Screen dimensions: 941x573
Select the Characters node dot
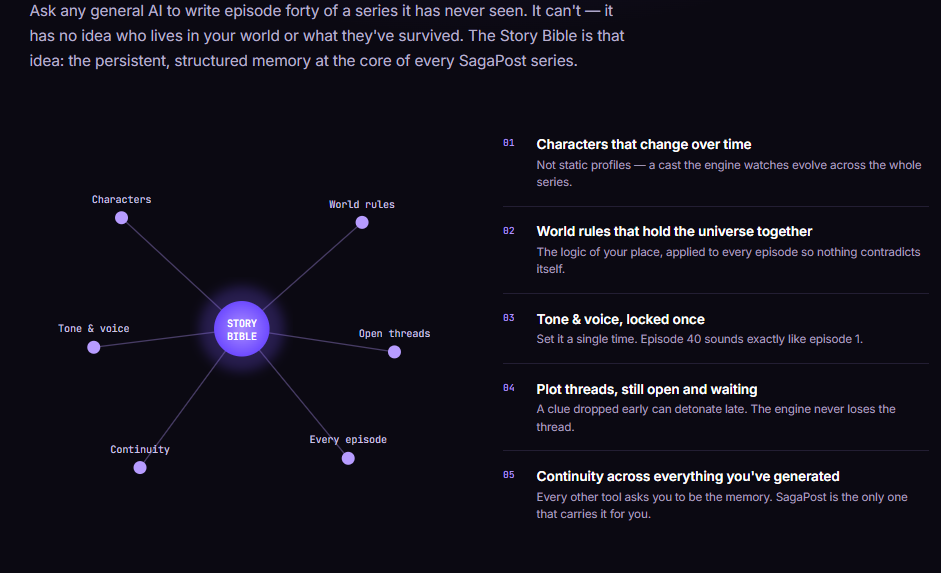pos(121,218)
